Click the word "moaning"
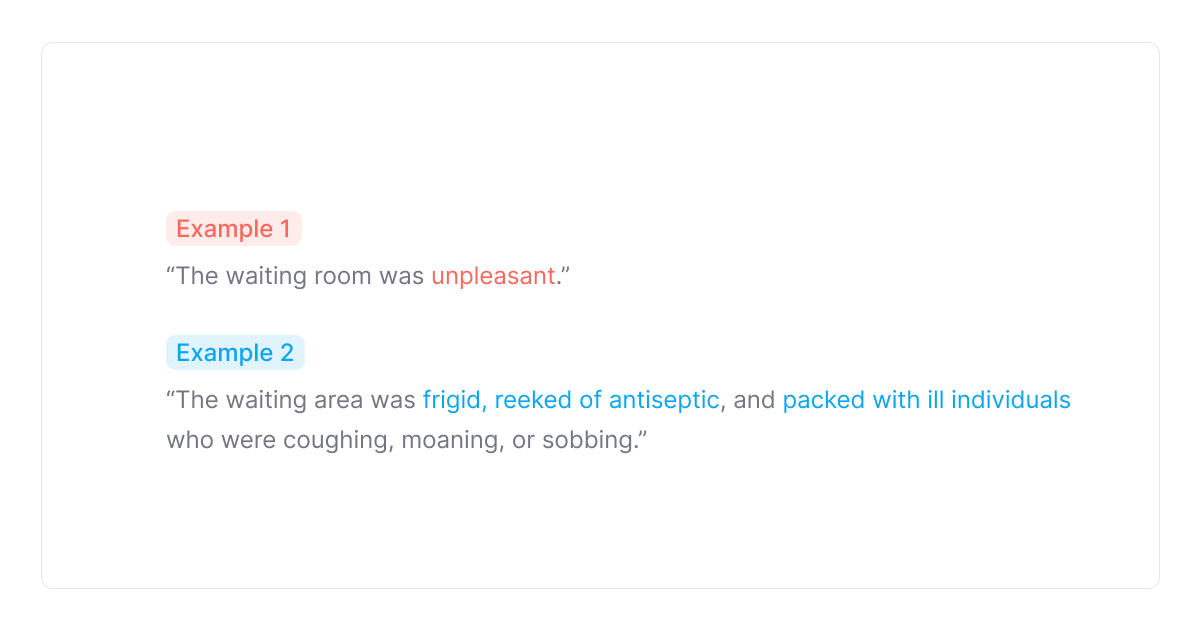1200x630 pixels. click(452, 440)
